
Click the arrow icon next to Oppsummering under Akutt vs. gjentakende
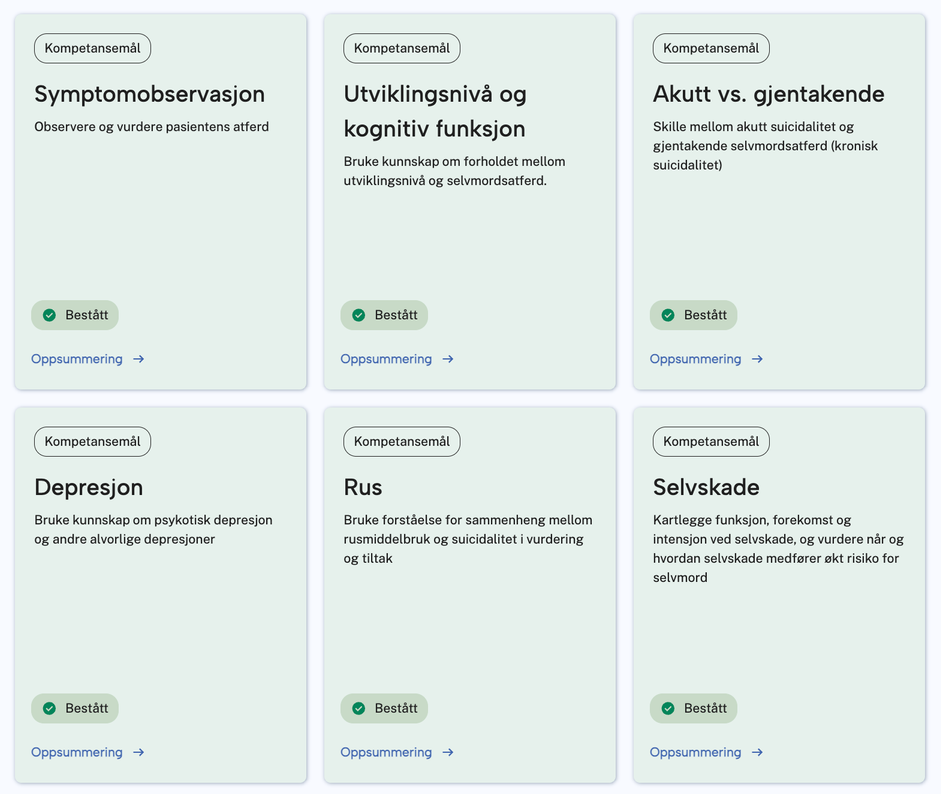(758, 359)
